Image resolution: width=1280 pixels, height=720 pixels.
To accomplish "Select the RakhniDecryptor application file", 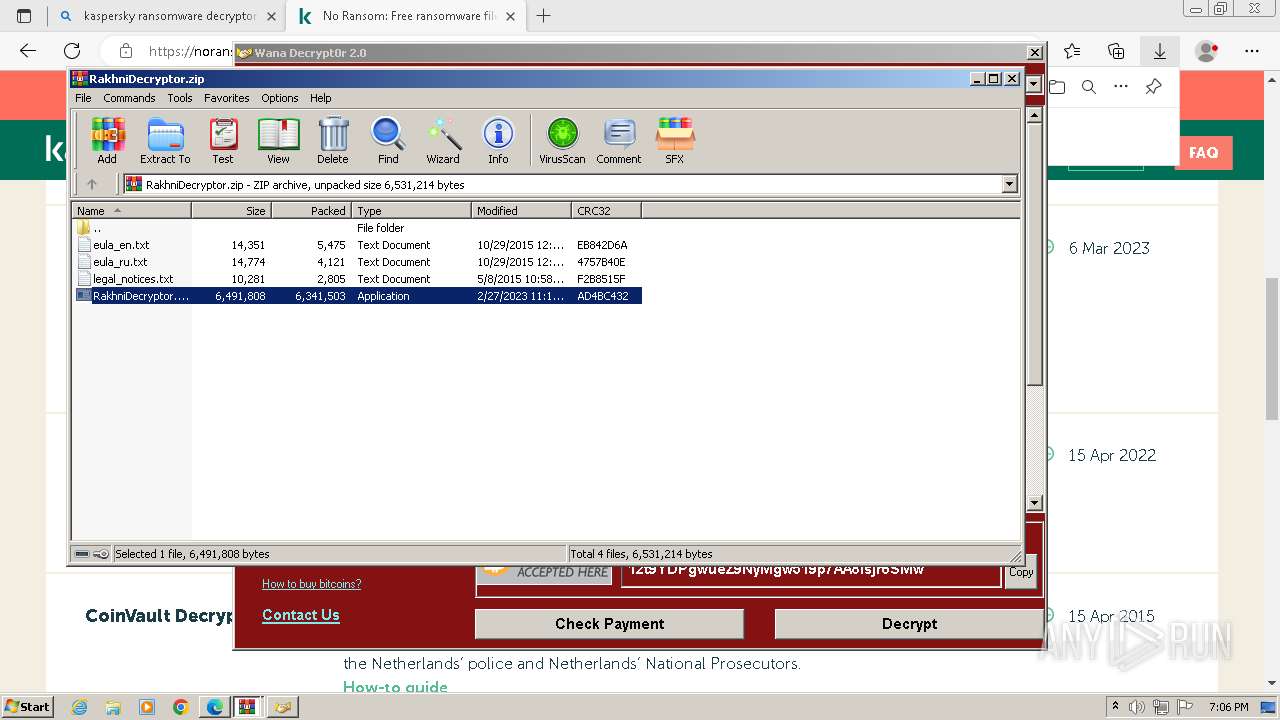I will (x=357, y=296).
